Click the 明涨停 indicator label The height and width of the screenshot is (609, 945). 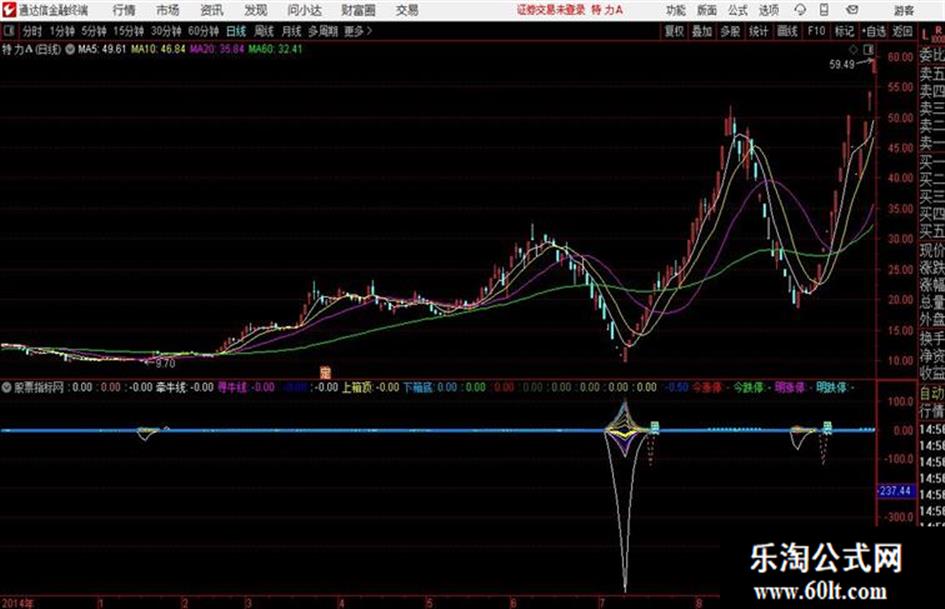click(790, 388)
